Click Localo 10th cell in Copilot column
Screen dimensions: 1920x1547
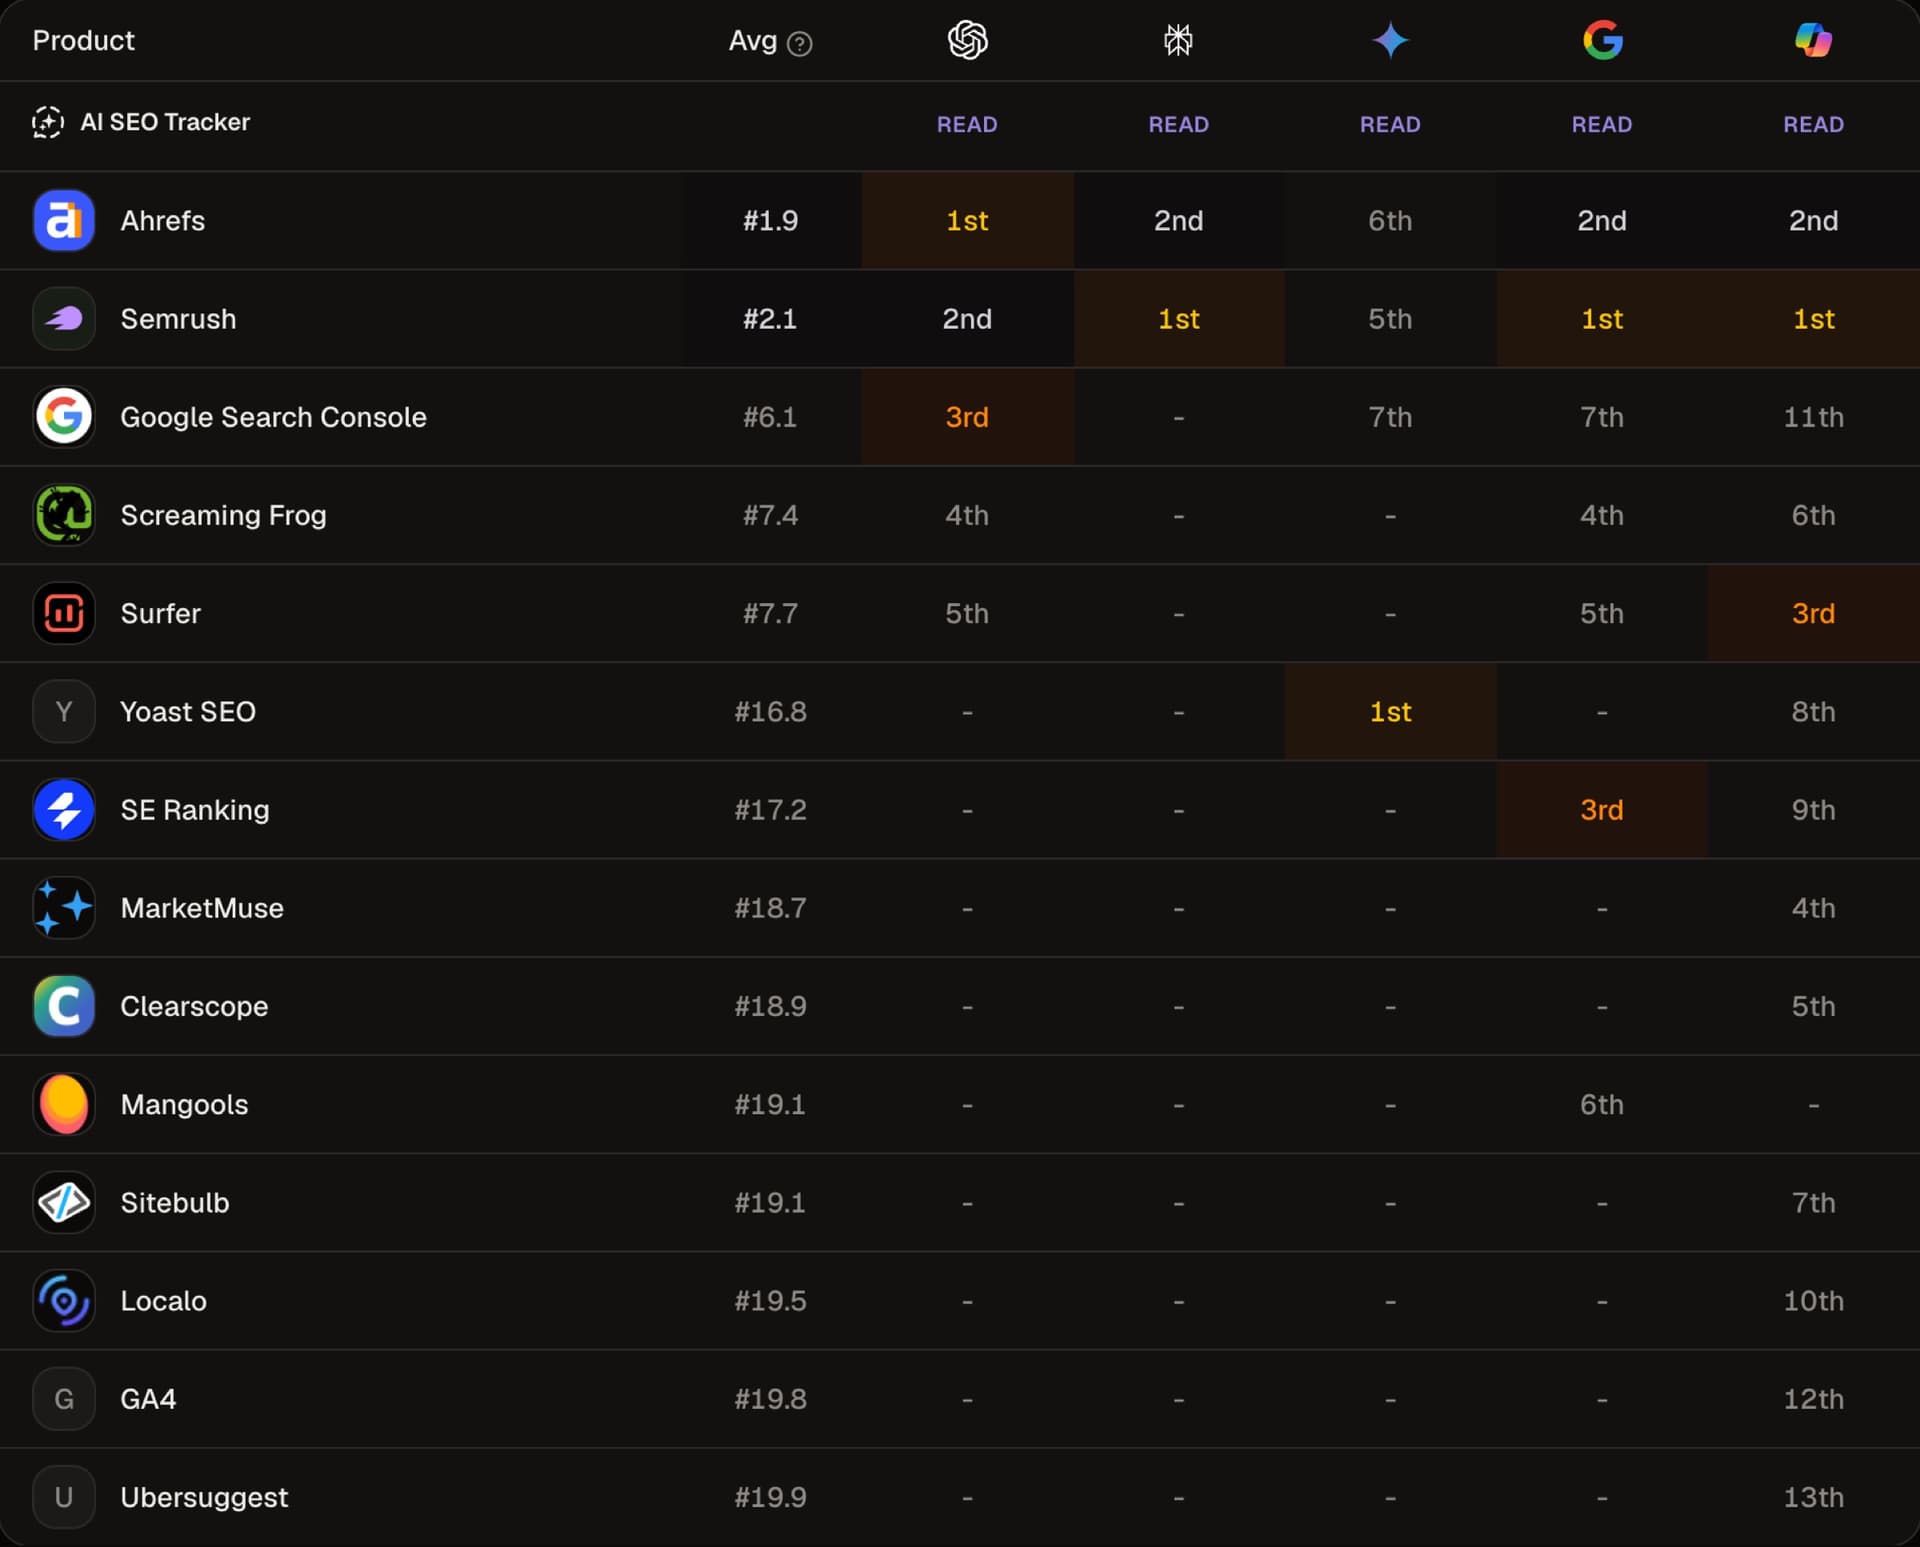(x=1813, y=1300)
